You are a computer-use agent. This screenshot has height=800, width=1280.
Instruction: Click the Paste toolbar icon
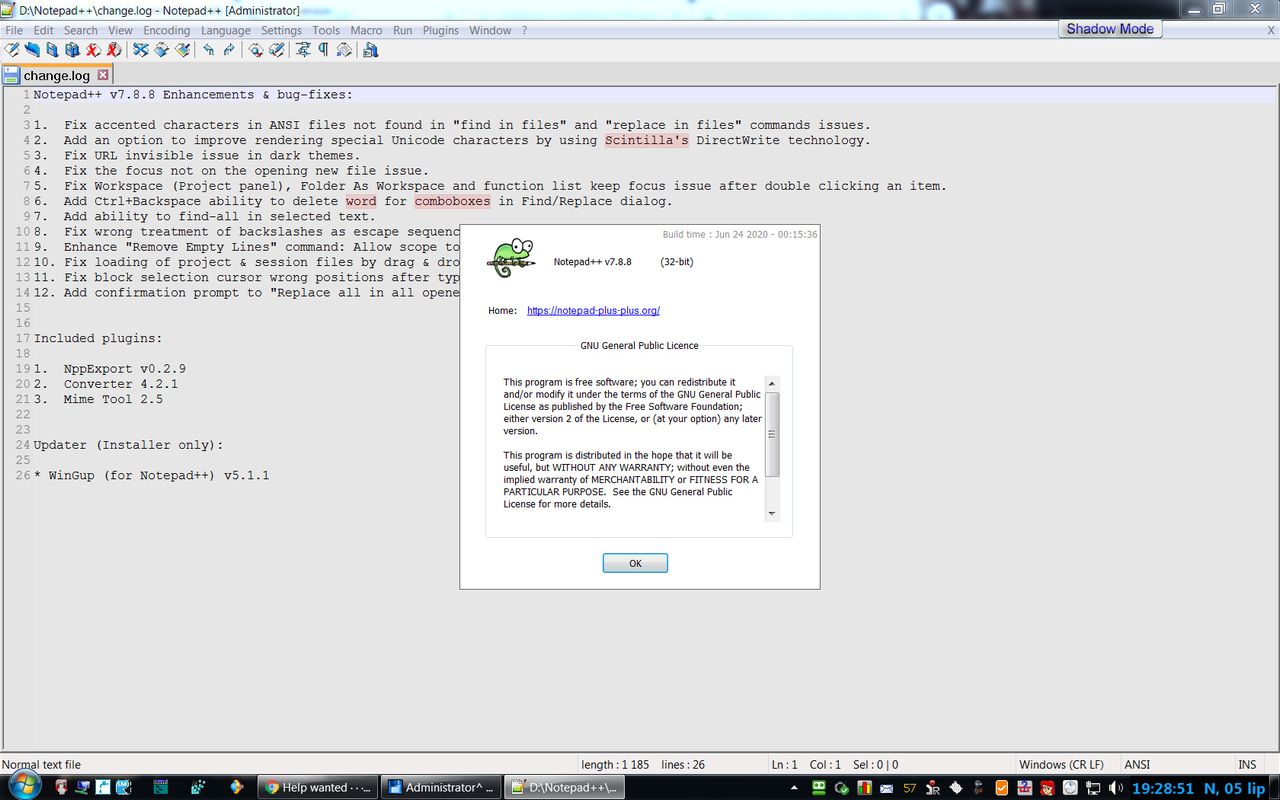[182, 49]
